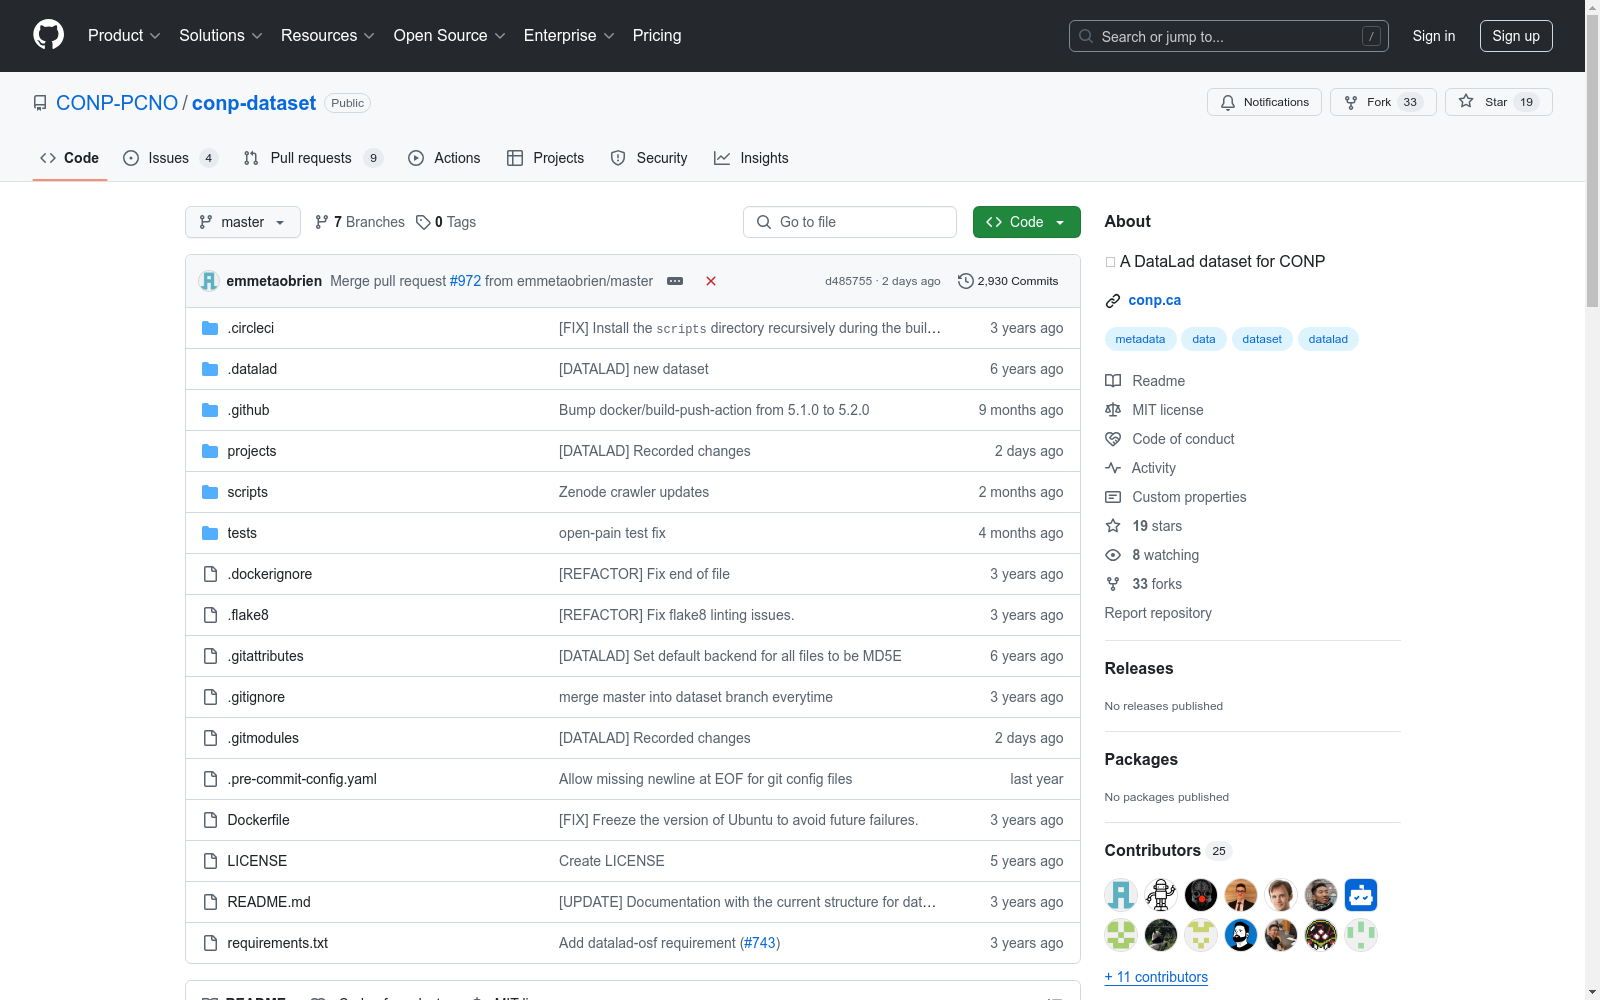This screenshot has width=1600, height=1000.
Task: Click the Dockerfile file icon
Action: (x=210, y=820)
